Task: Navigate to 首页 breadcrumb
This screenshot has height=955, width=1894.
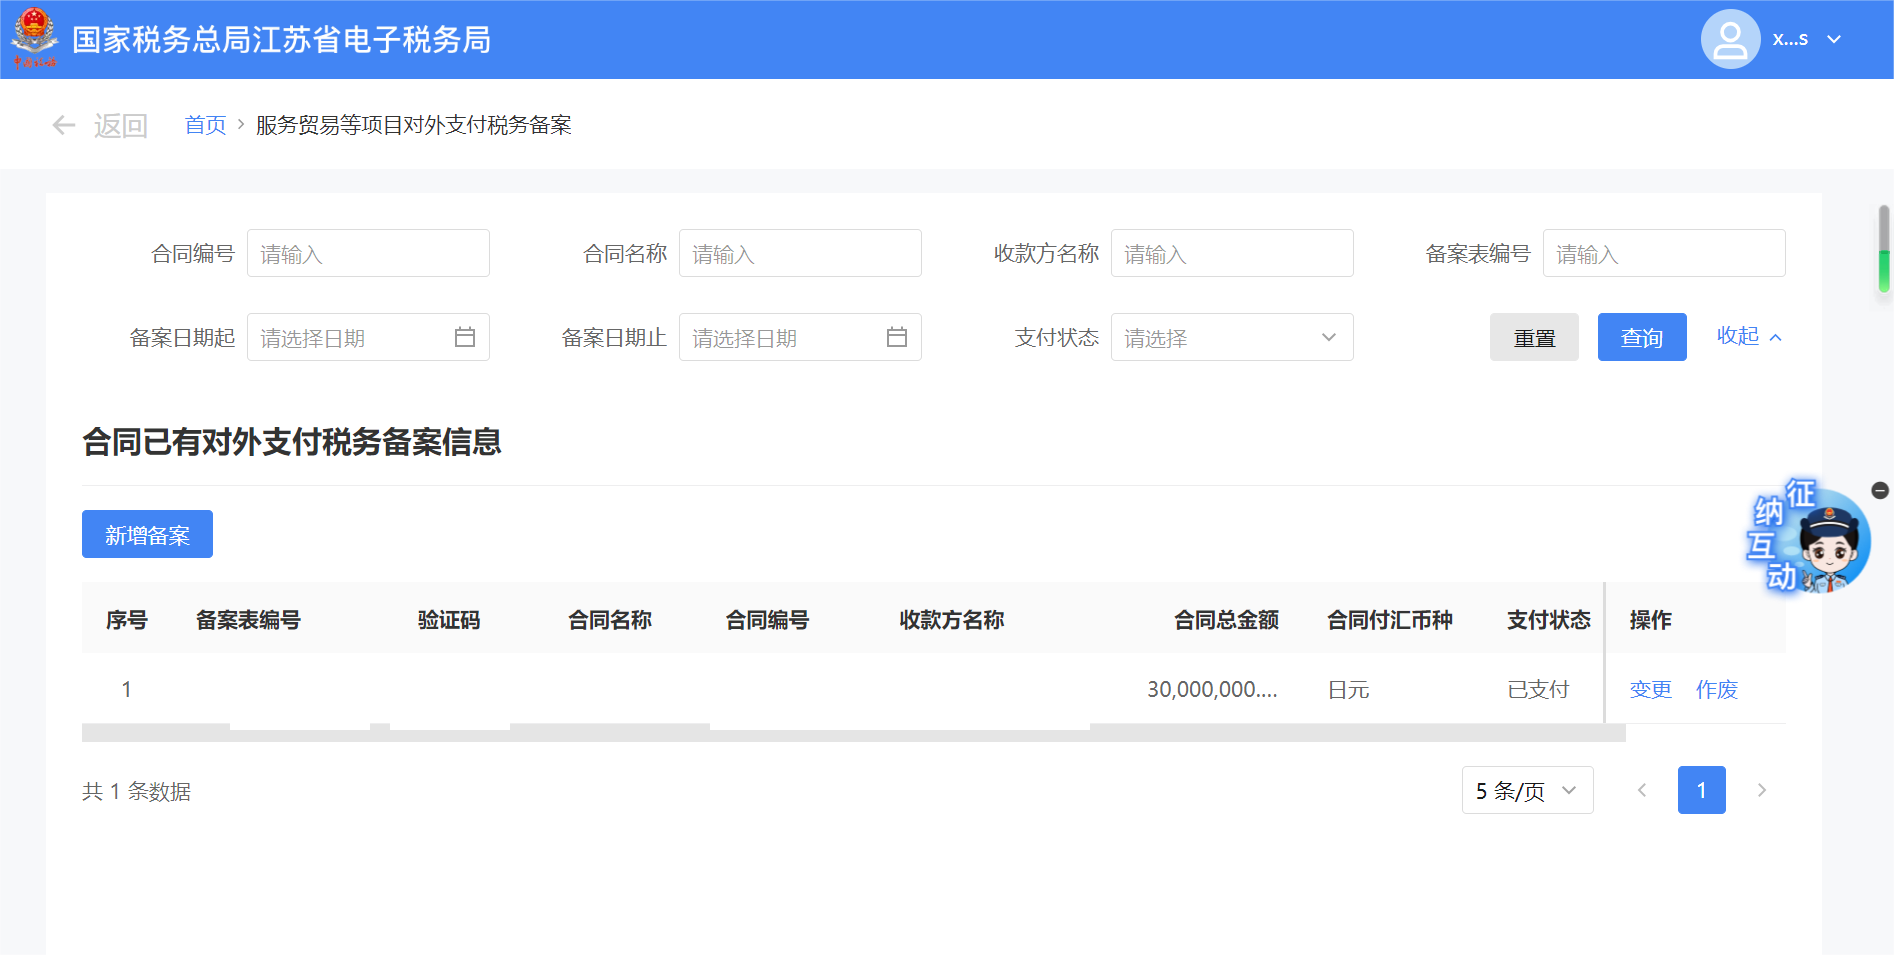Action: (x=205, y=125)
